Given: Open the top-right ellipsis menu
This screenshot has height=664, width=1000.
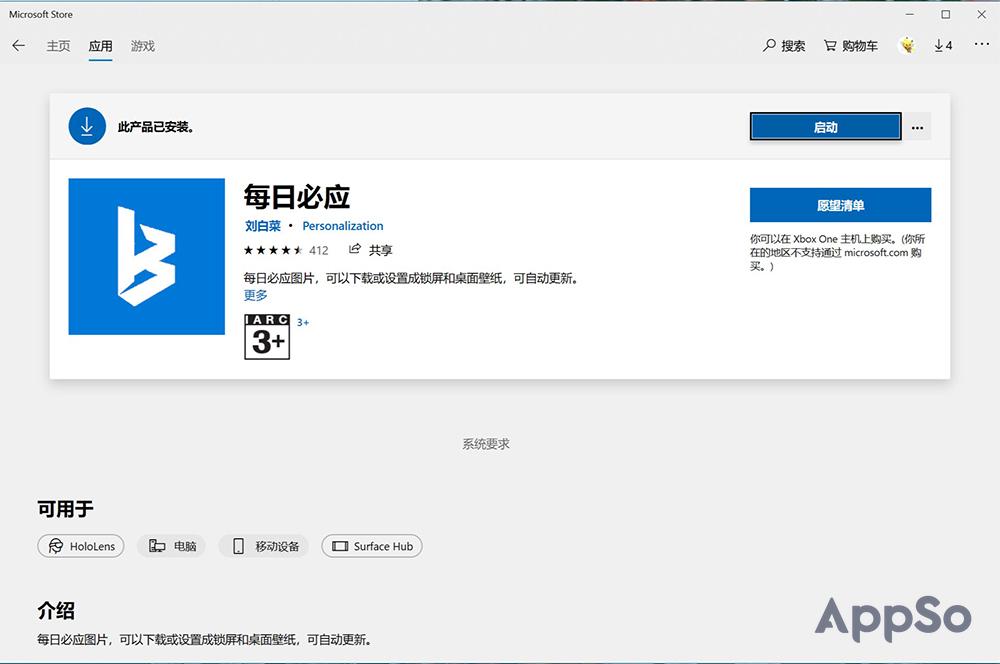Looking at the screenshot, I should click(x=979, y=45).
